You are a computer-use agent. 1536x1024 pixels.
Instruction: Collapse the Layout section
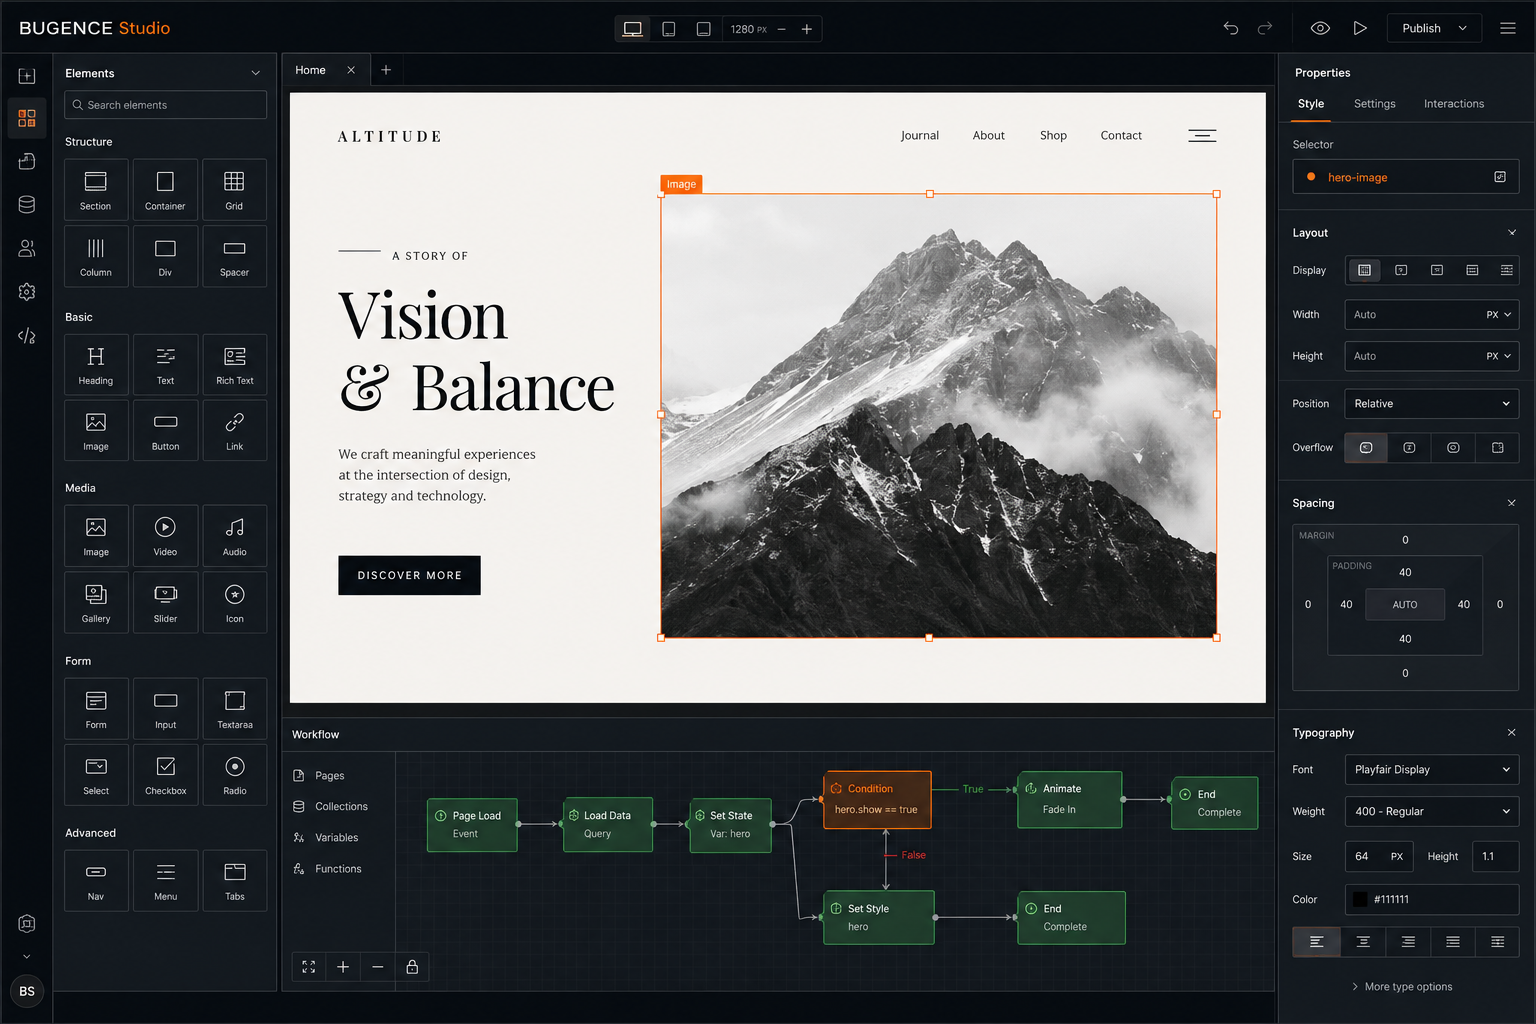coord(1512,233)
